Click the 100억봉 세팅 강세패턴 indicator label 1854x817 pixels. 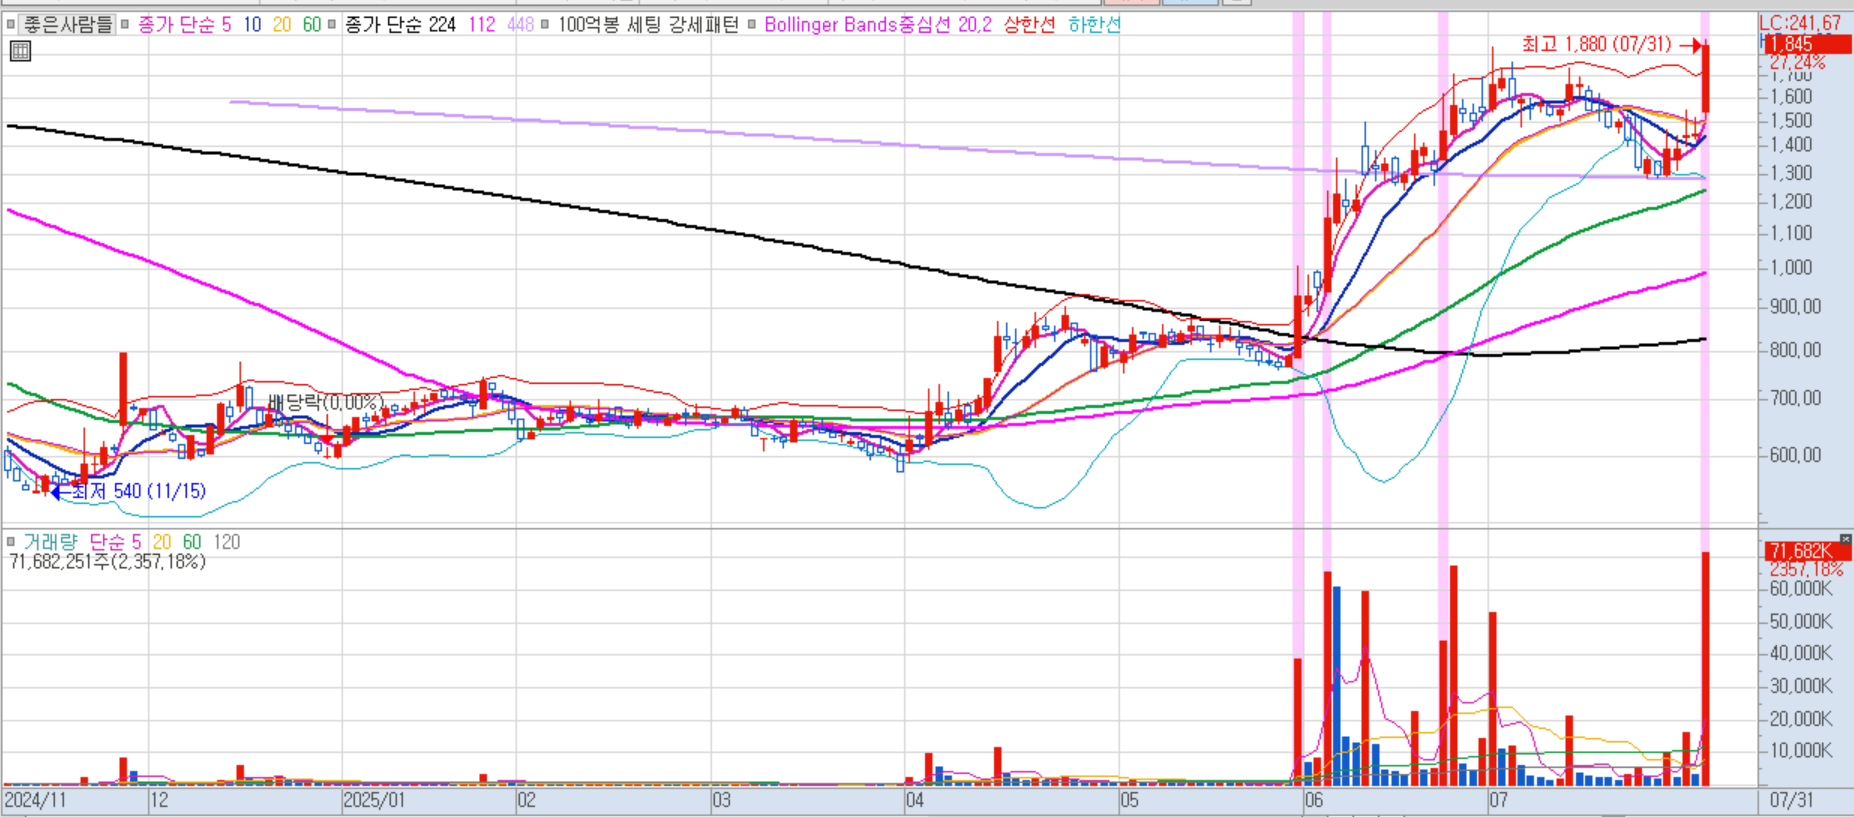[x=648, y=24]
